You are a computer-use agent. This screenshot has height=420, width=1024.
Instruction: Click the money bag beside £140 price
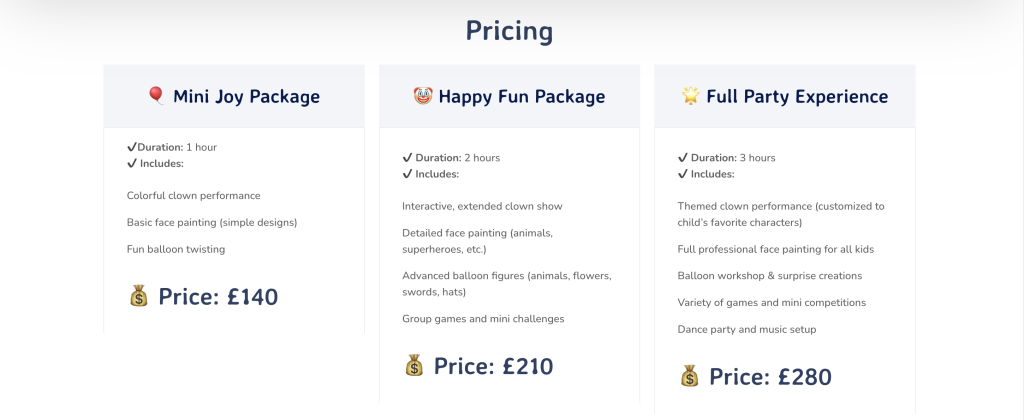click(x=139, y=296)
